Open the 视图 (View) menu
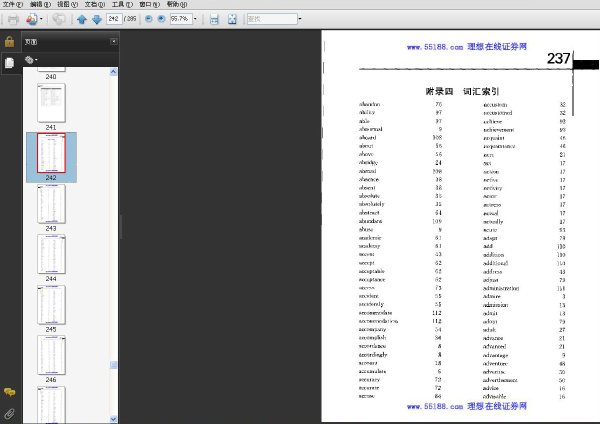Viewport: 600px width, 424px height. pyautogui.click(x=67, y=4)
